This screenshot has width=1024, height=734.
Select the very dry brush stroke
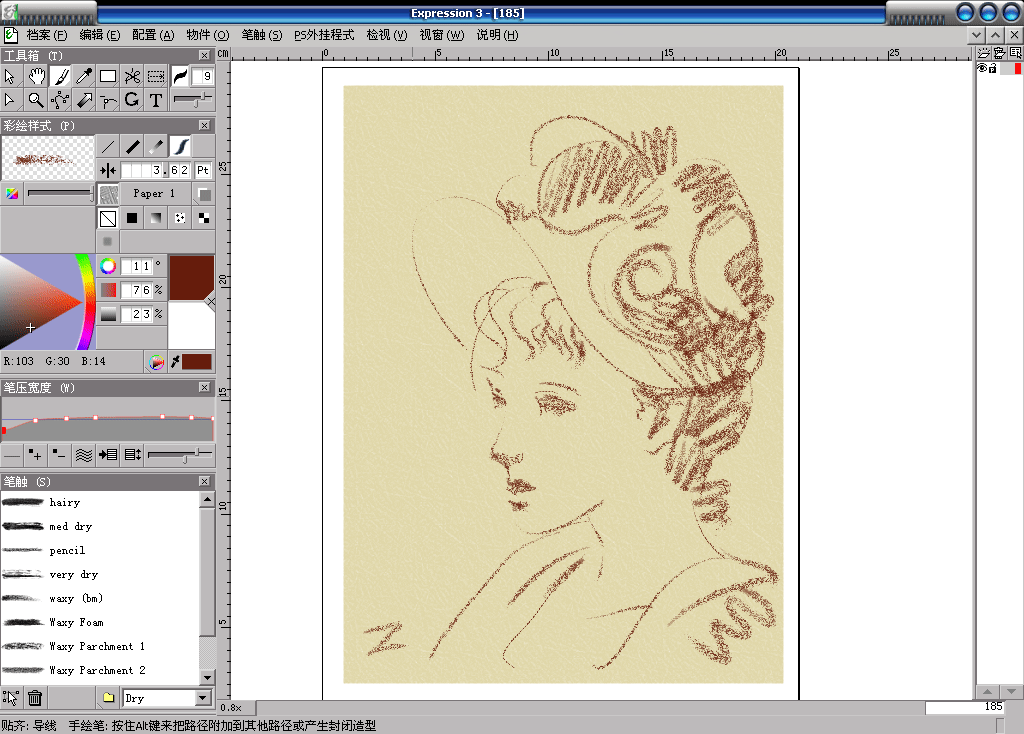point(100,575)
